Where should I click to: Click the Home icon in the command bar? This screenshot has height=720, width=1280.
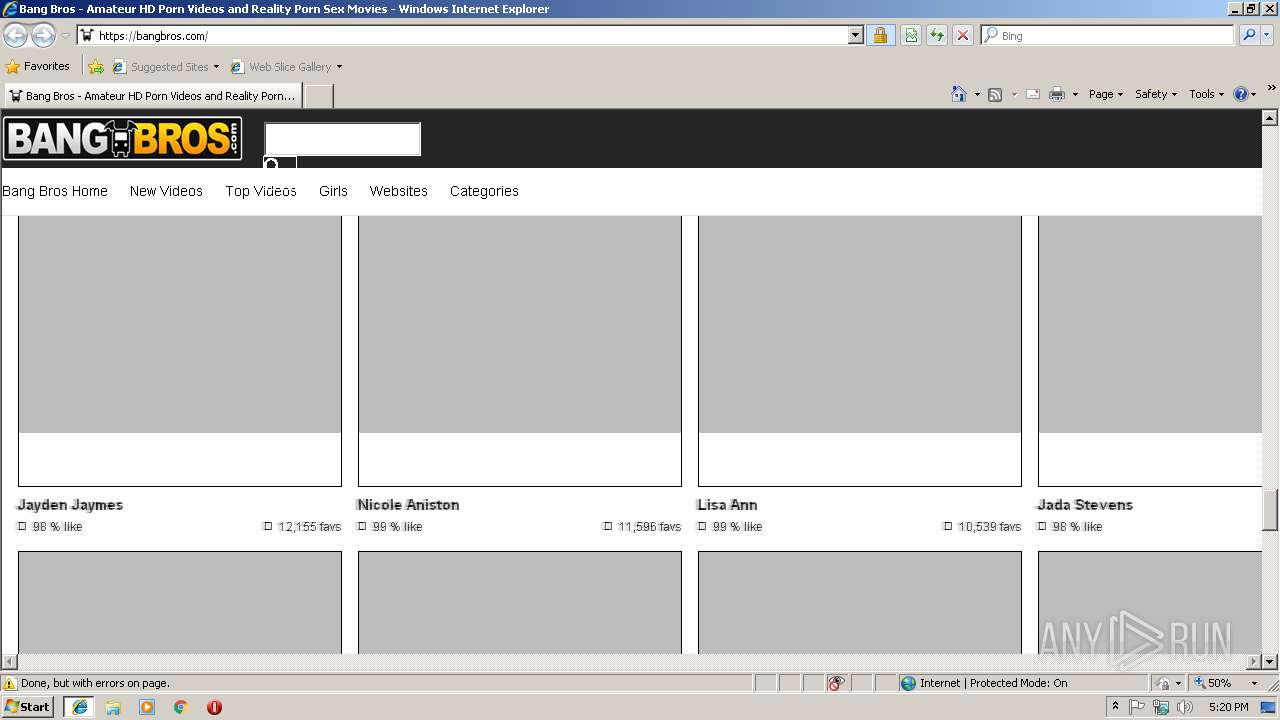click(x=958, y=94)
